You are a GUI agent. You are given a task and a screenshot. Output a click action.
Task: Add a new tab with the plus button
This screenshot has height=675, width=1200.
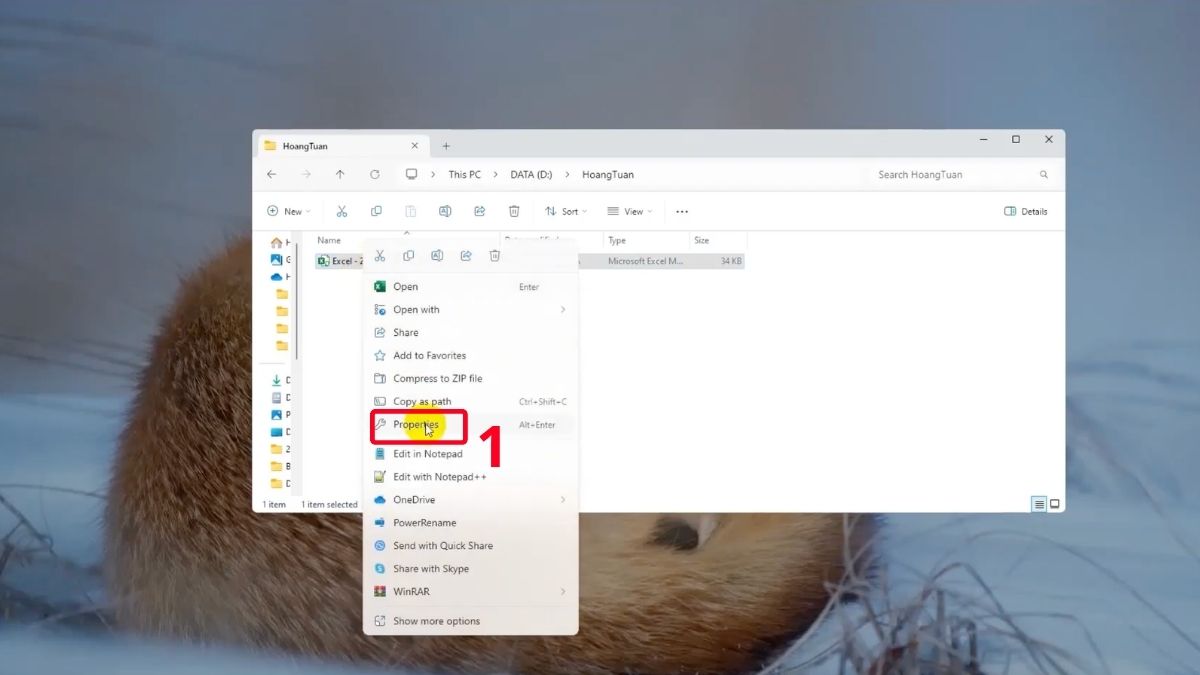[446, 146]
